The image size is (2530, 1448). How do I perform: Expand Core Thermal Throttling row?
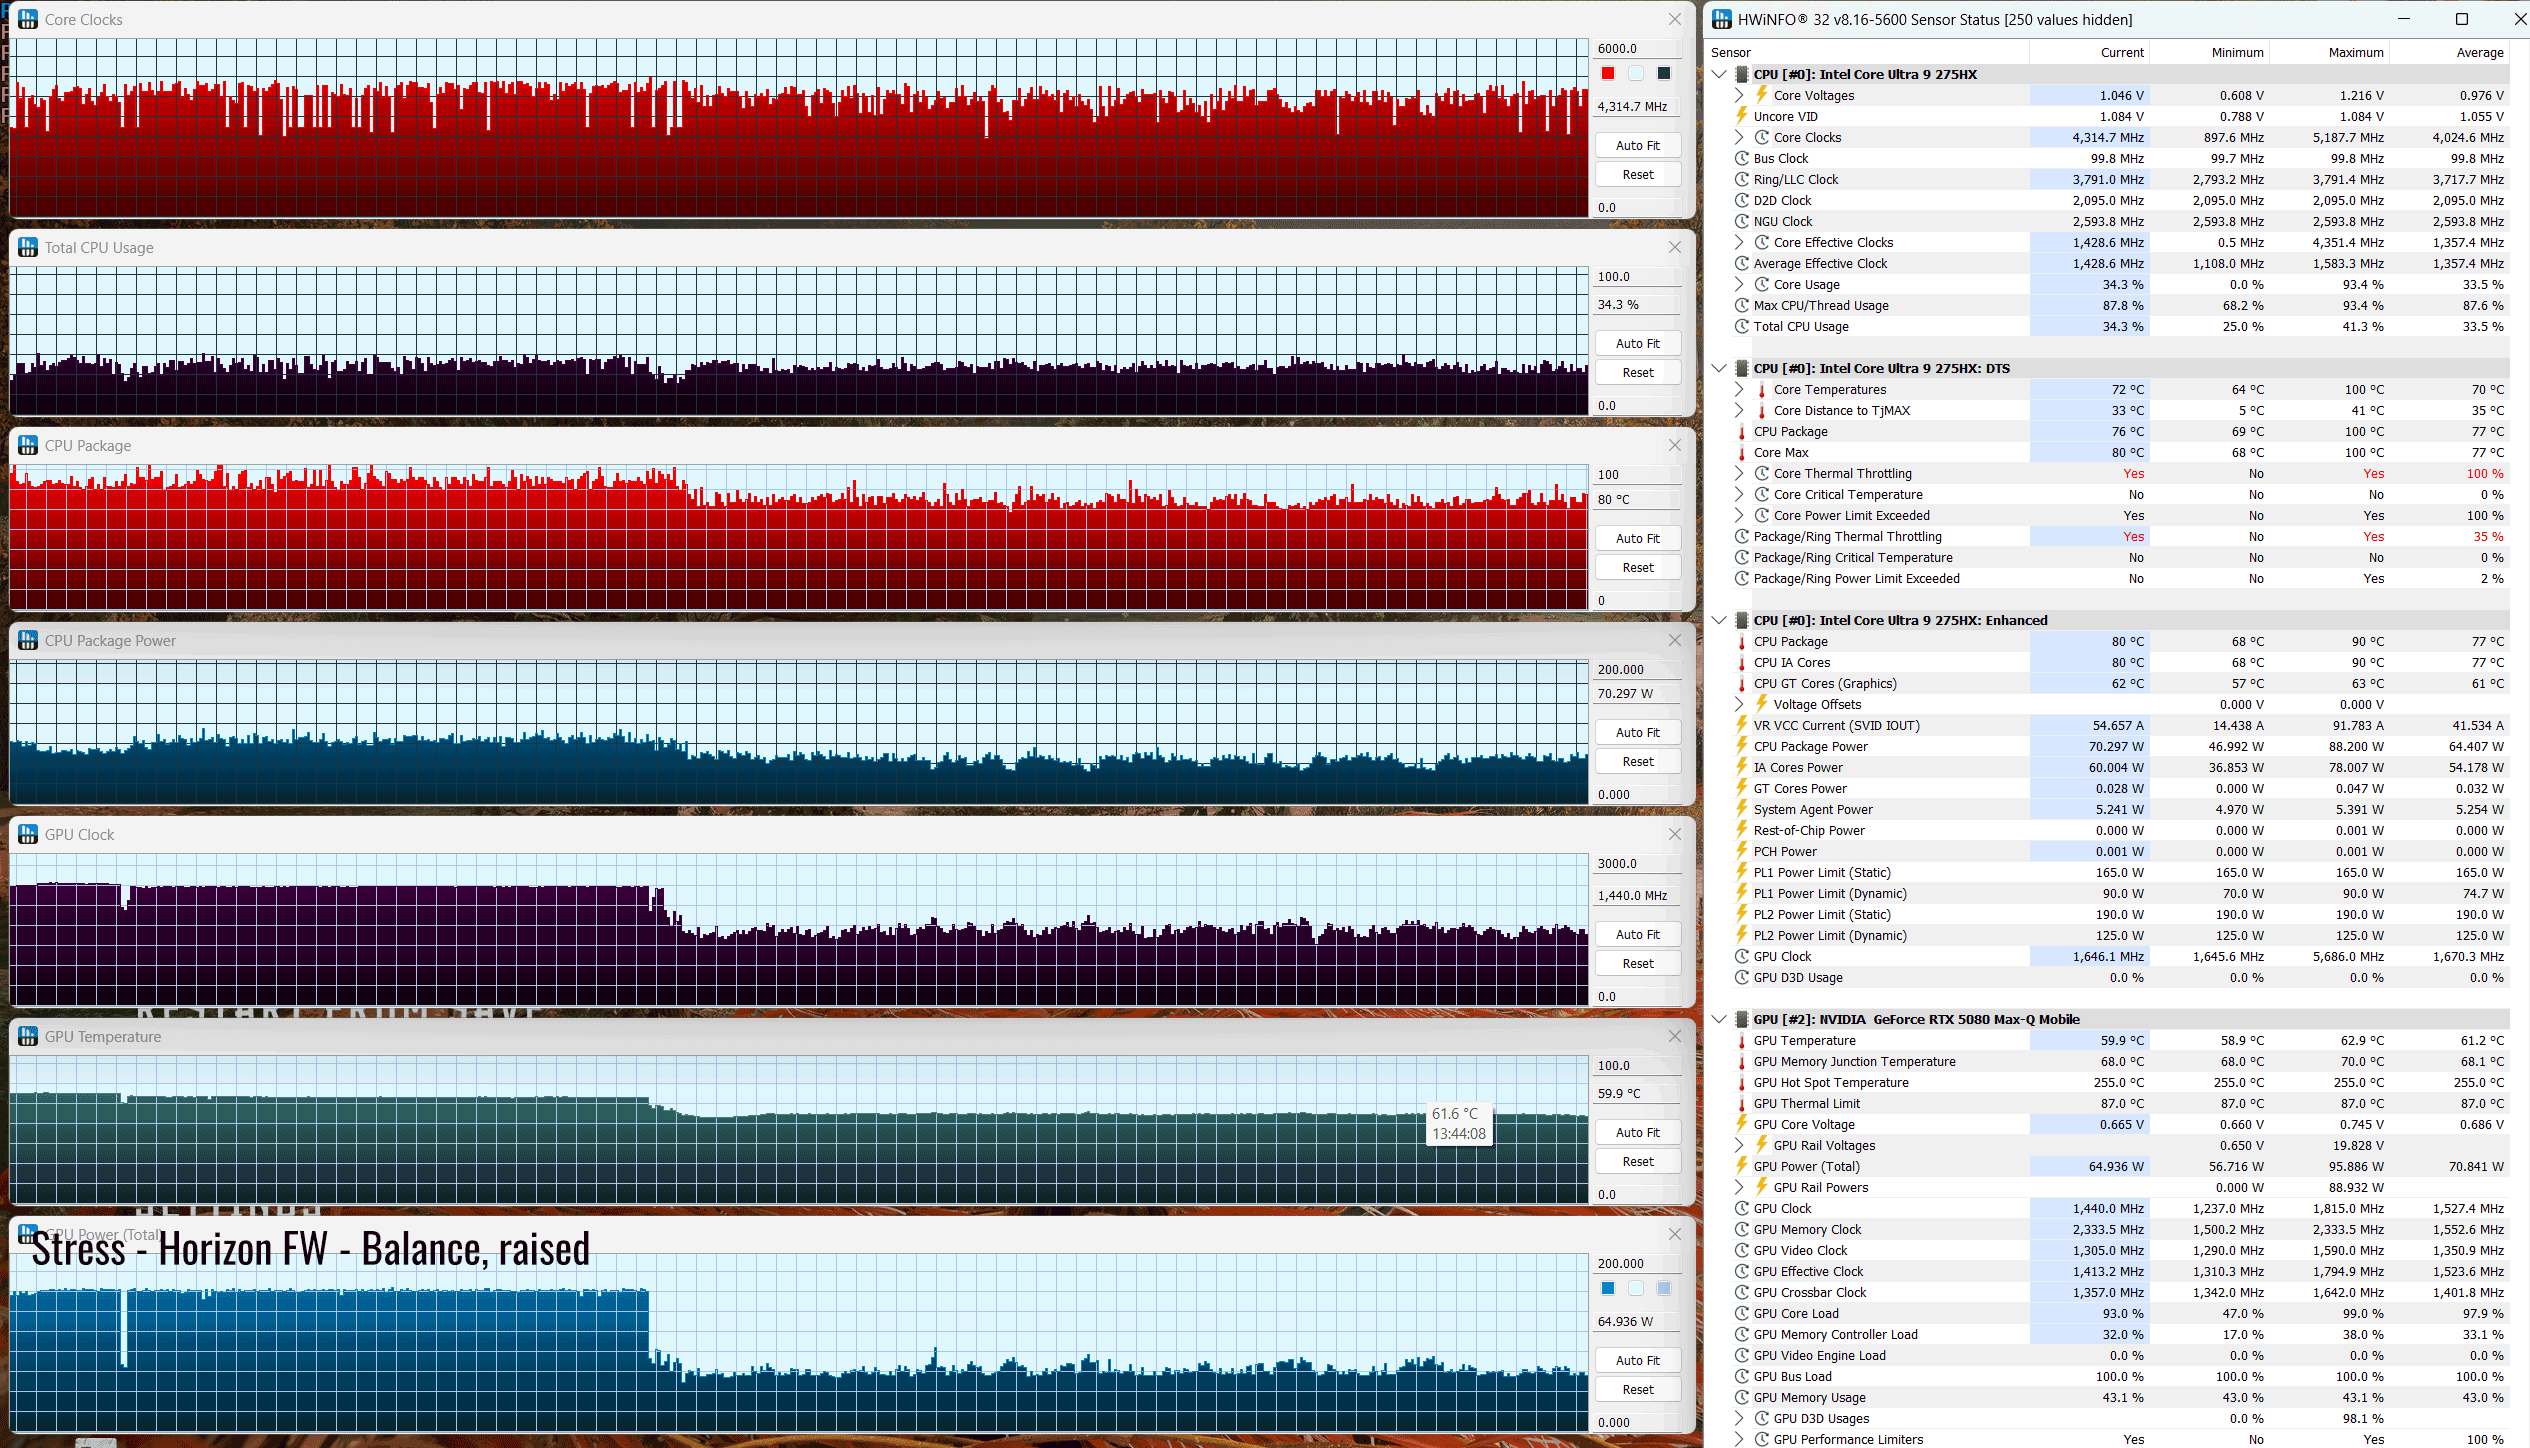pos(1739,473)
